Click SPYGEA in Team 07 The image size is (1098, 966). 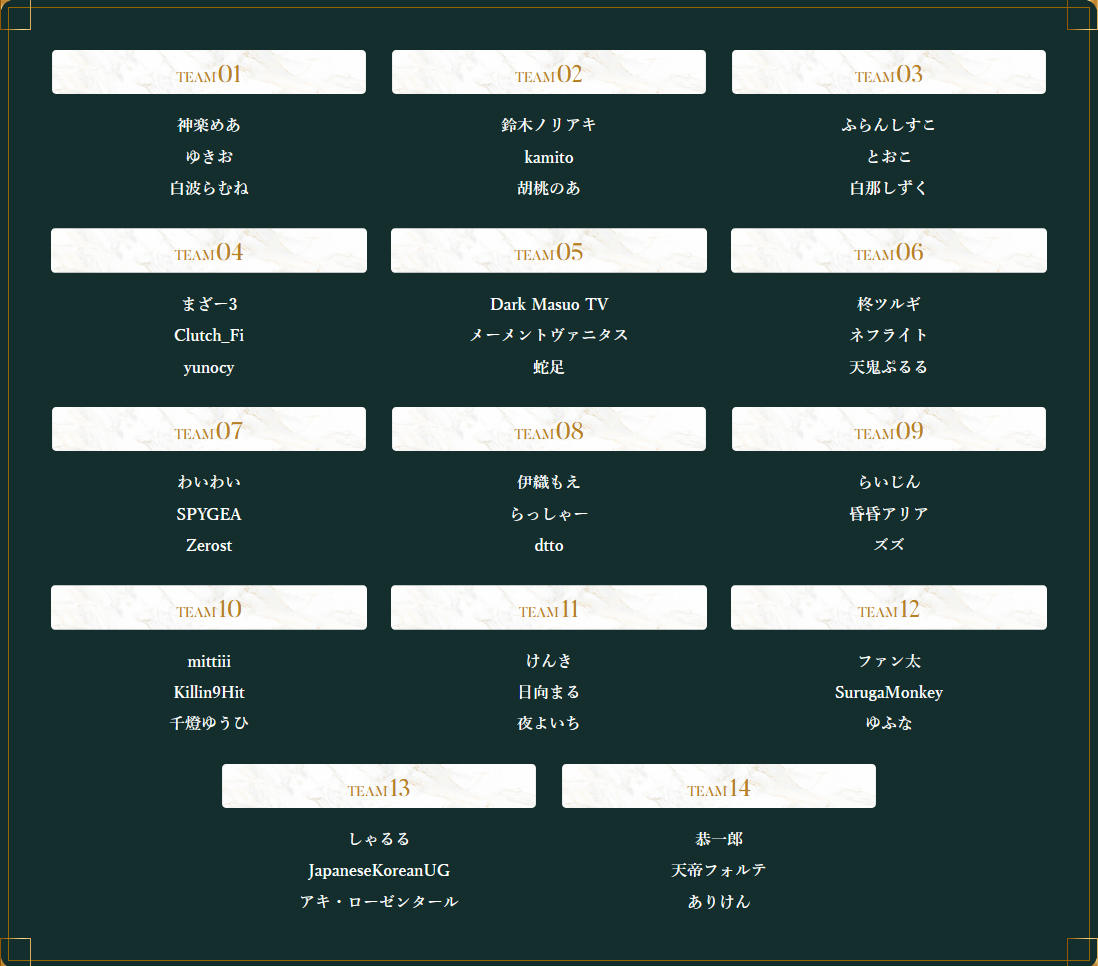pos(209,514)
